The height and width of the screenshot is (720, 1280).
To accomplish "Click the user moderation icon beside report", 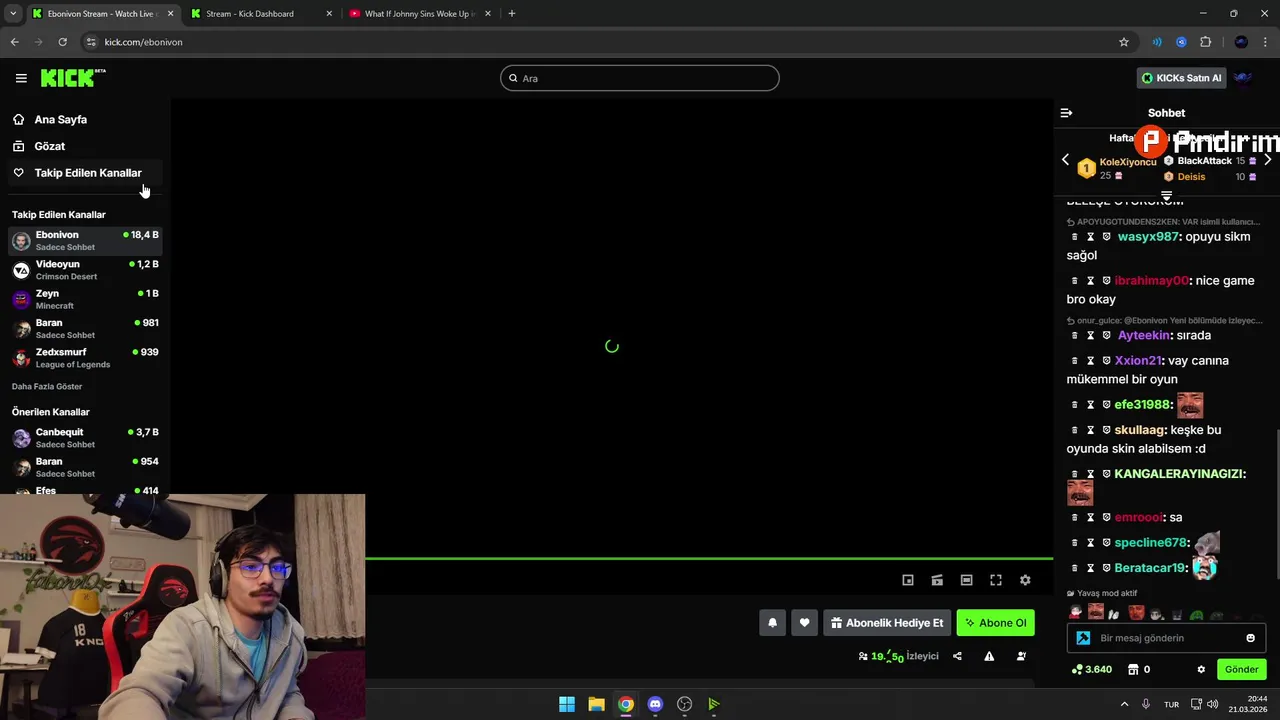I will [x=1021, y=656].
